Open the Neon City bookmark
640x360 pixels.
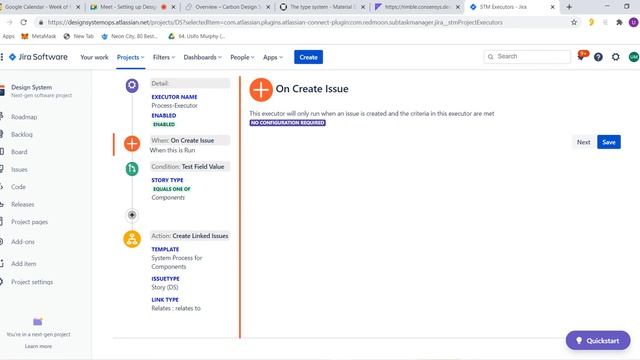pyautogui.click(x=130, y=36)
